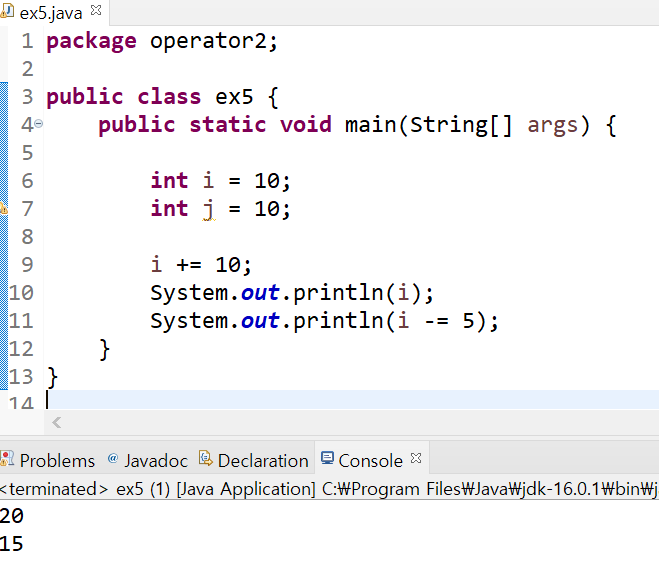
Task: Click 'println(i);' on line 10
Action: (x=363, y=293)
